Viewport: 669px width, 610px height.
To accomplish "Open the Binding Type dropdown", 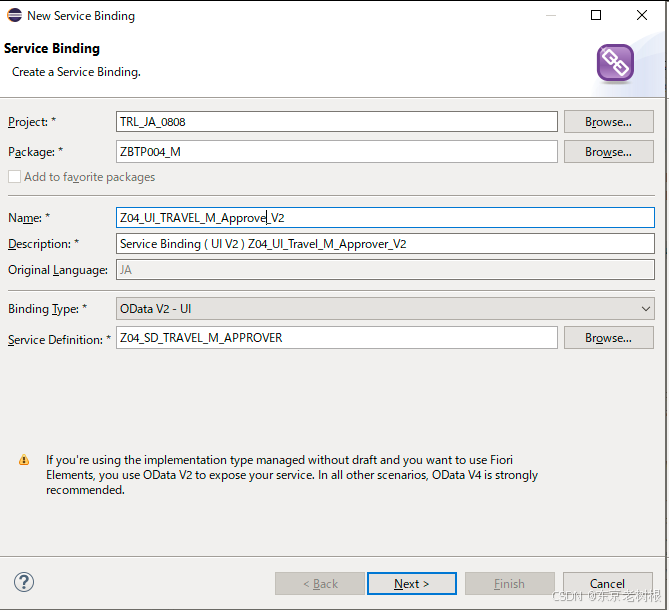I will [385, 308].
